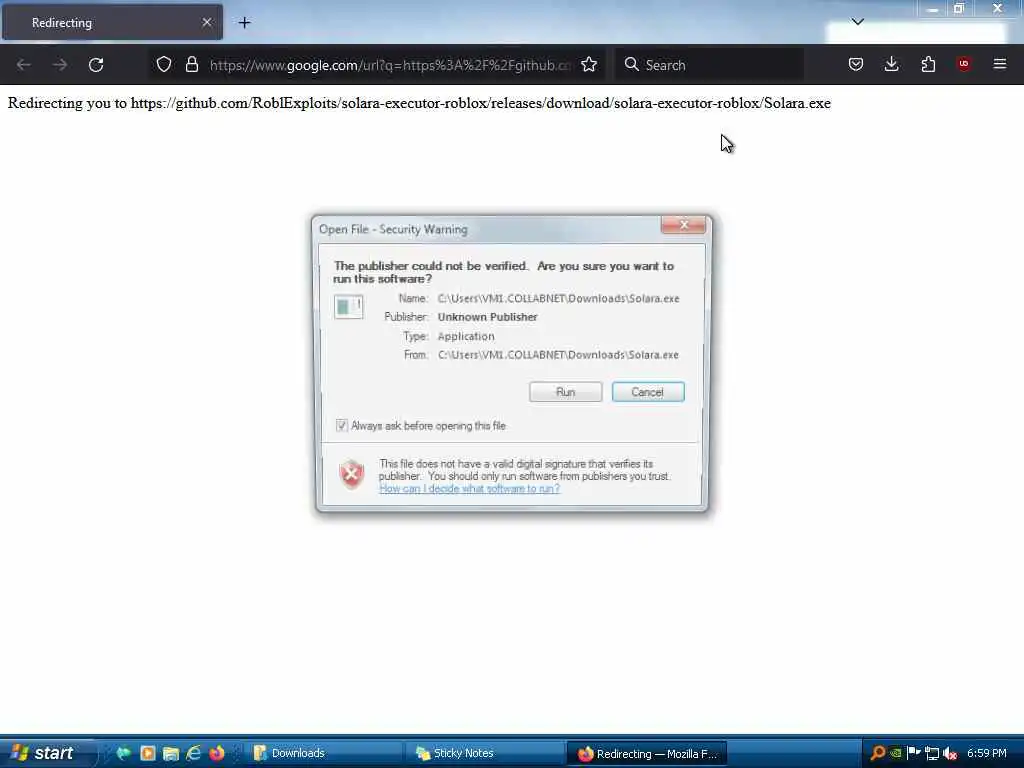Select the Redirecting tab
Viewport: 1024px width, 768px height.
tap(112, 22)
